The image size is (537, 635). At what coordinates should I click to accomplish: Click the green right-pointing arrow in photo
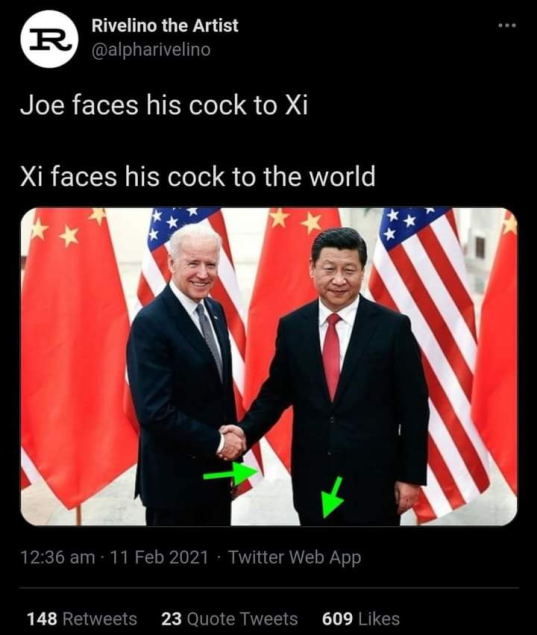click(x=230, y=473)
